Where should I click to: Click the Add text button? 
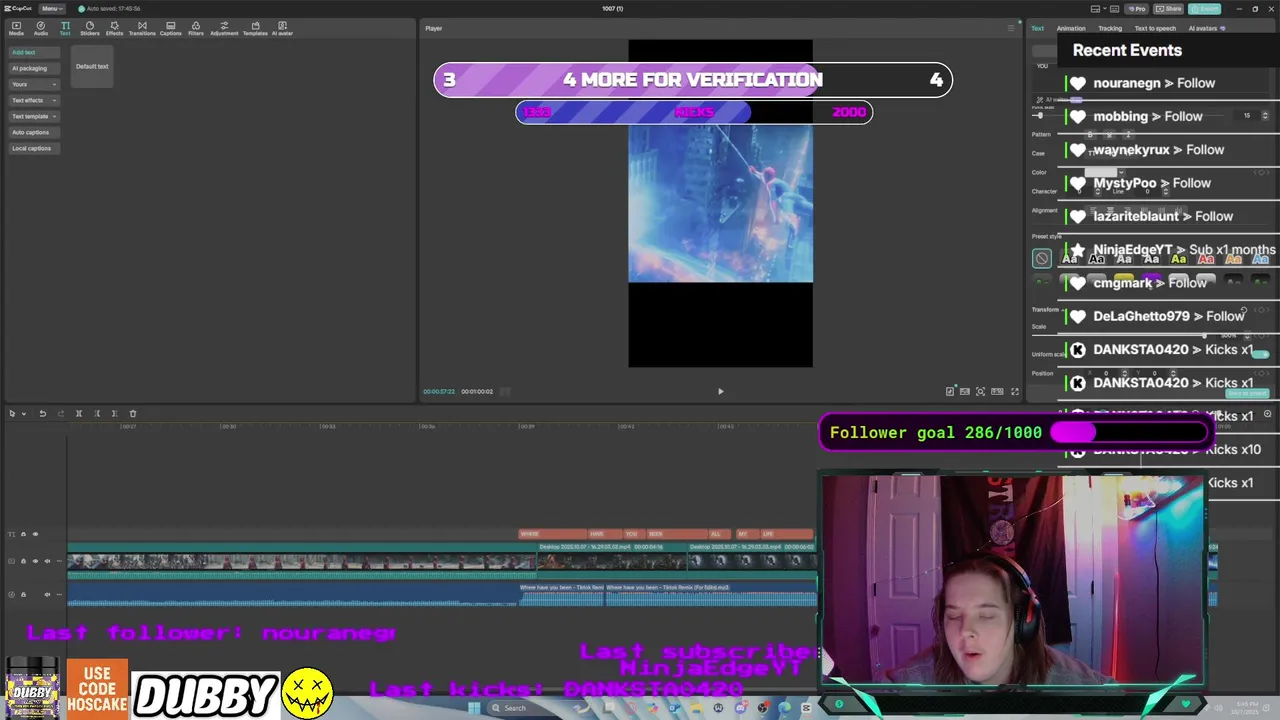pyautogui.click(x=34, y=52)
